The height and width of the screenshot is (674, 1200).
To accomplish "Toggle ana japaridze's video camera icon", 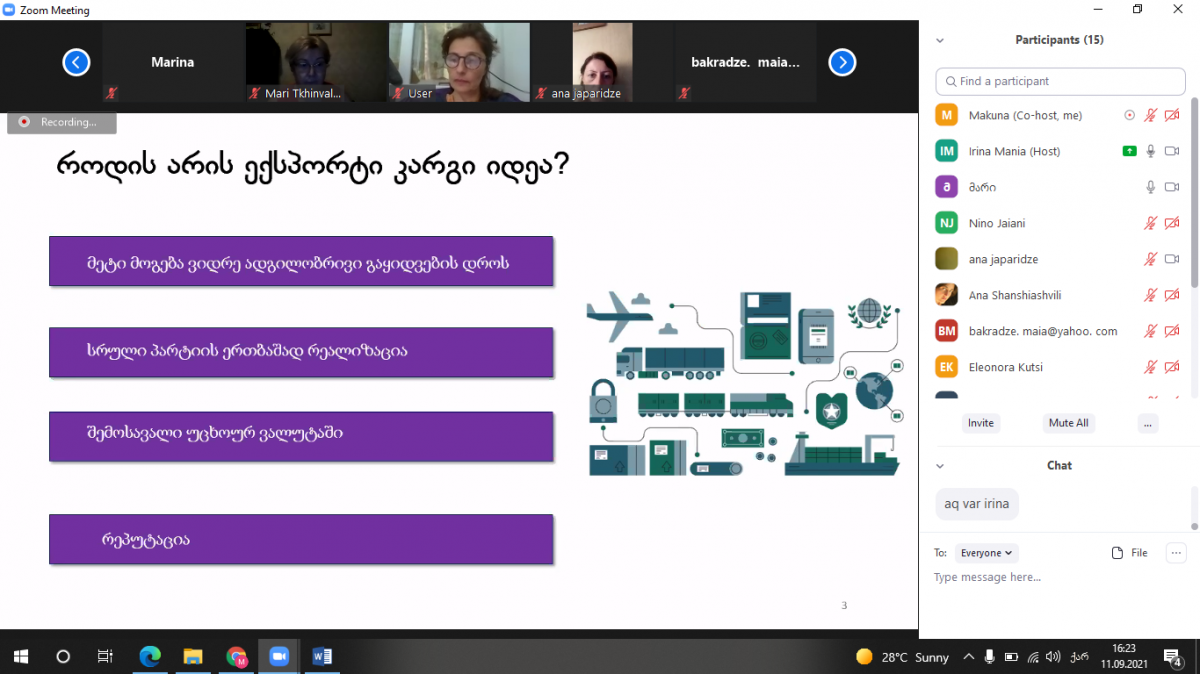I will (1172, 259).
